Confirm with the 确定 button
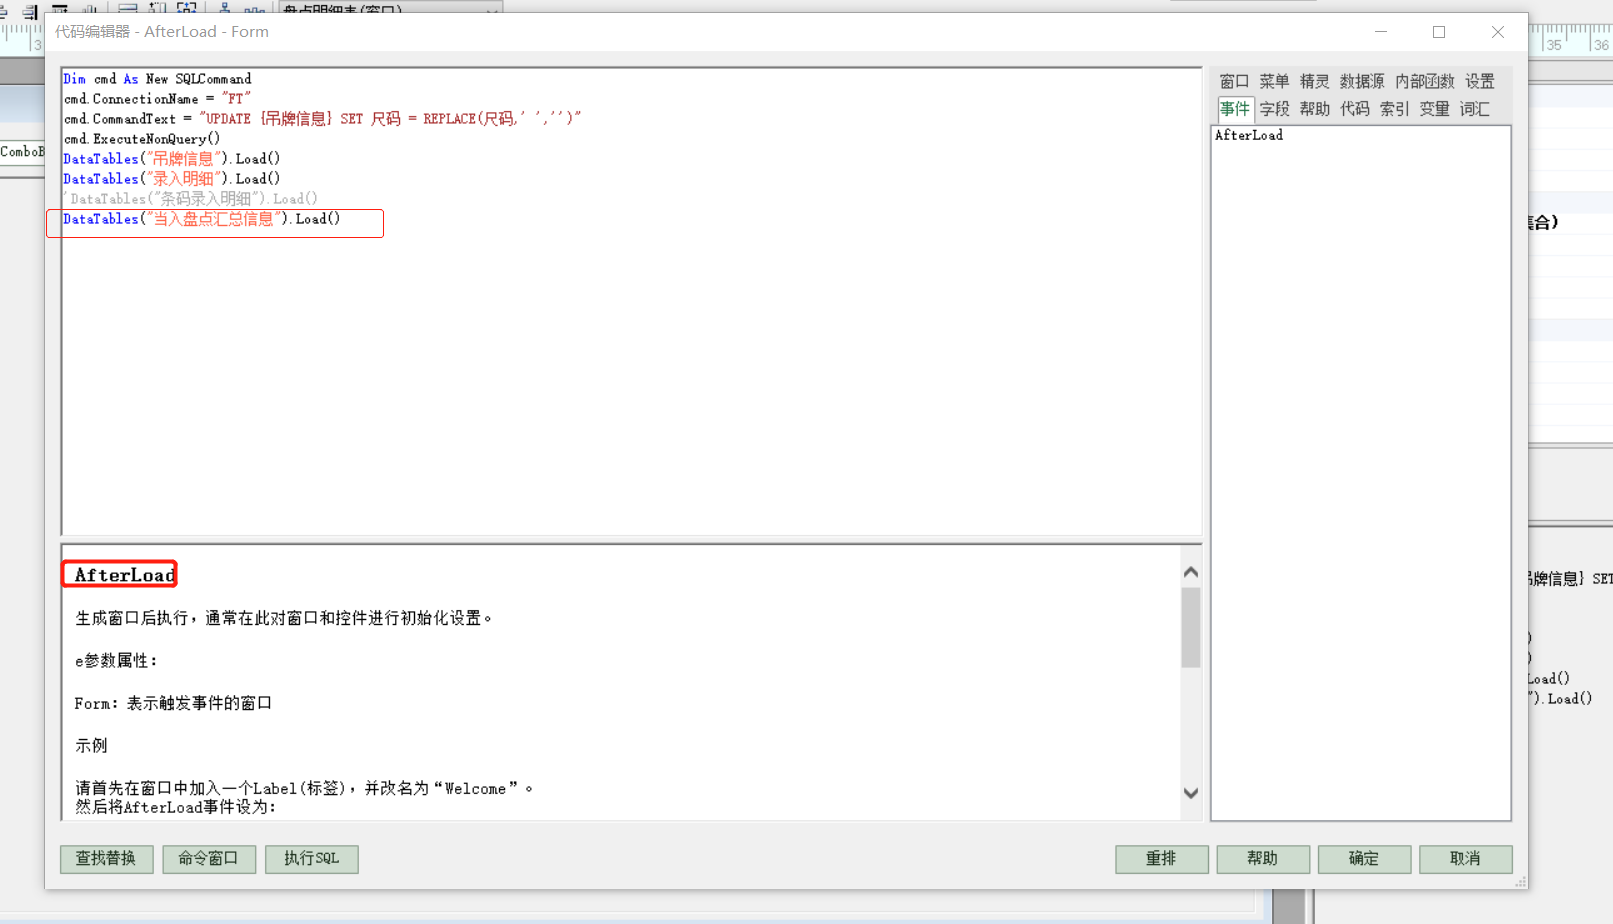Screen dimensions: 1613x924 pyautogui.click(x=1363, y=858)
